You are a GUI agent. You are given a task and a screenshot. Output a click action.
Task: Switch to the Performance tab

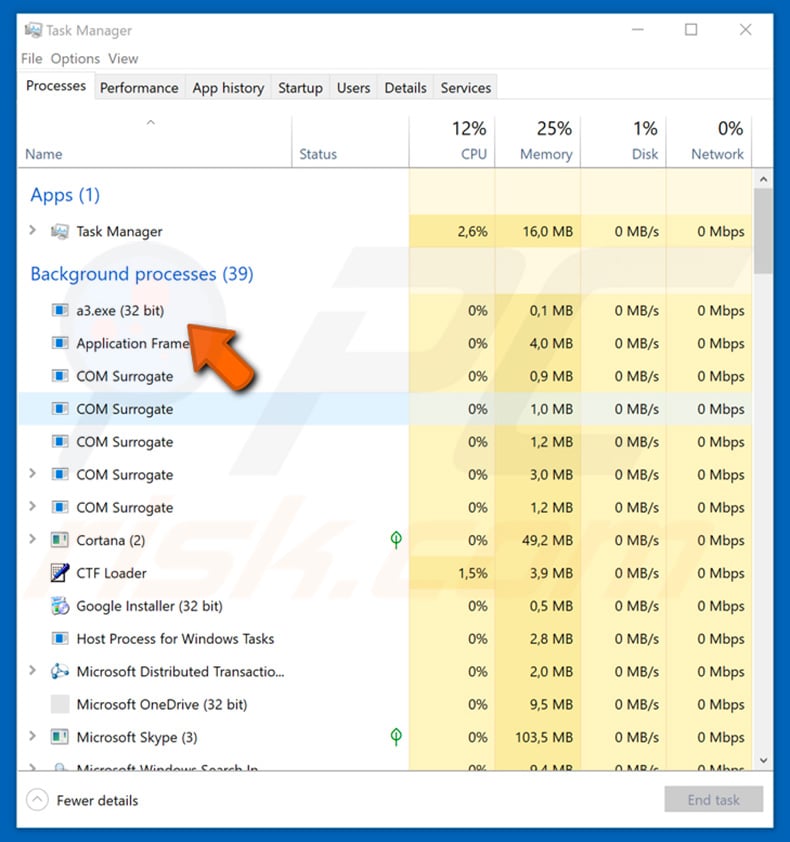[x=139, y=88]
